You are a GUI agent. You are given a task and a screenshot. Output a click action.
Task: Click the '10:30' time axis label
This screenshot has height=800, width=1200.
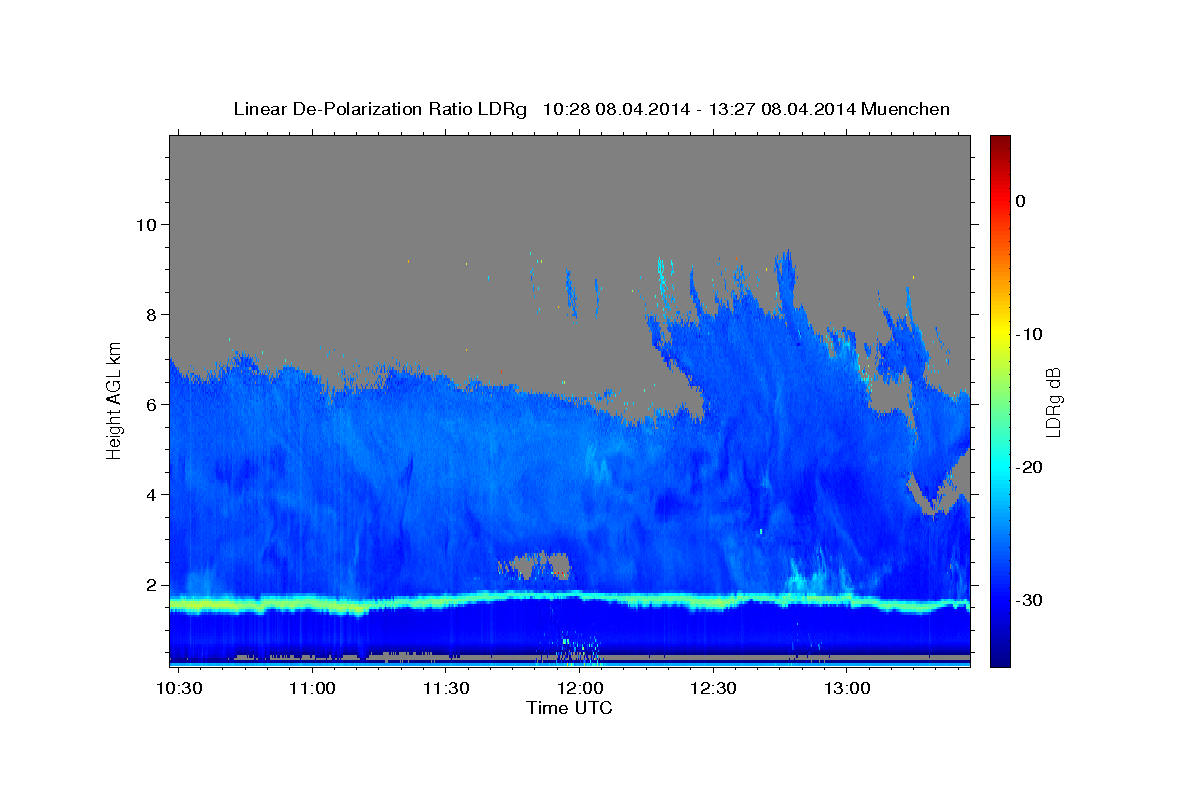coord(180,689)
